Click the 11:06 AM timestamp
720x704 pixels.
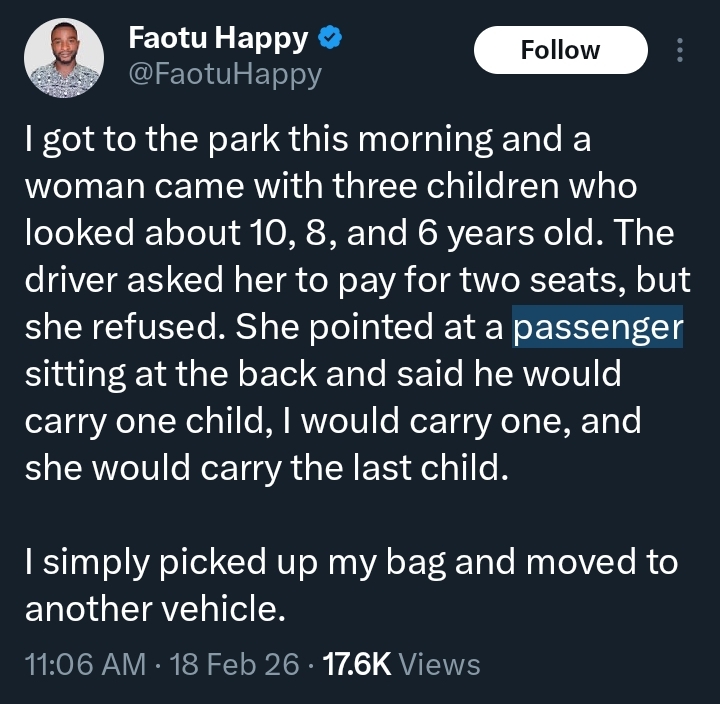pyautogui.click(x=84, y=664)
